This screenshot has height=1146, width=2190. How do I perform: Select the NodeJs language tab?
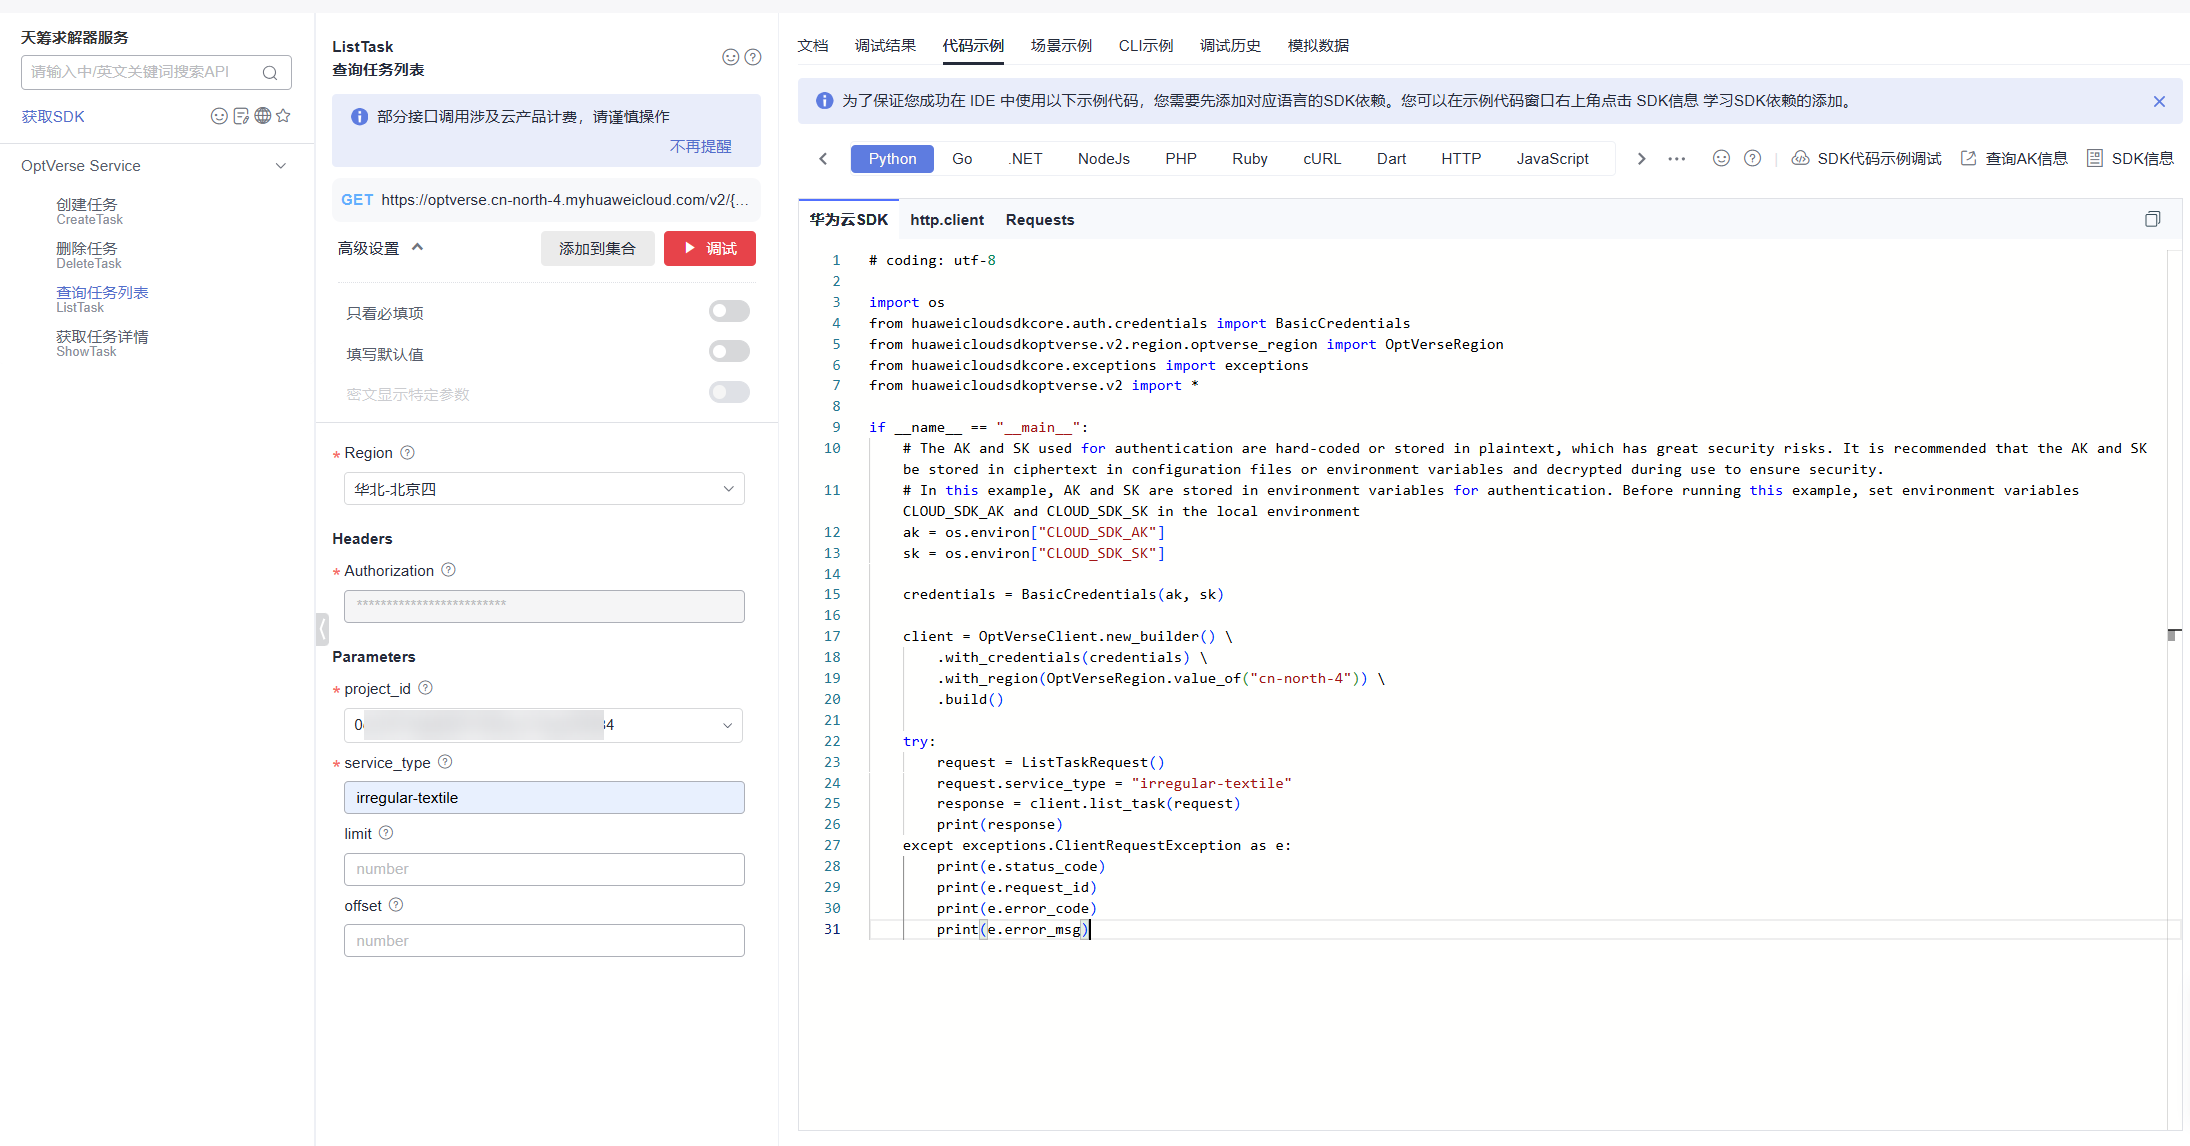tap(1104, 159)
